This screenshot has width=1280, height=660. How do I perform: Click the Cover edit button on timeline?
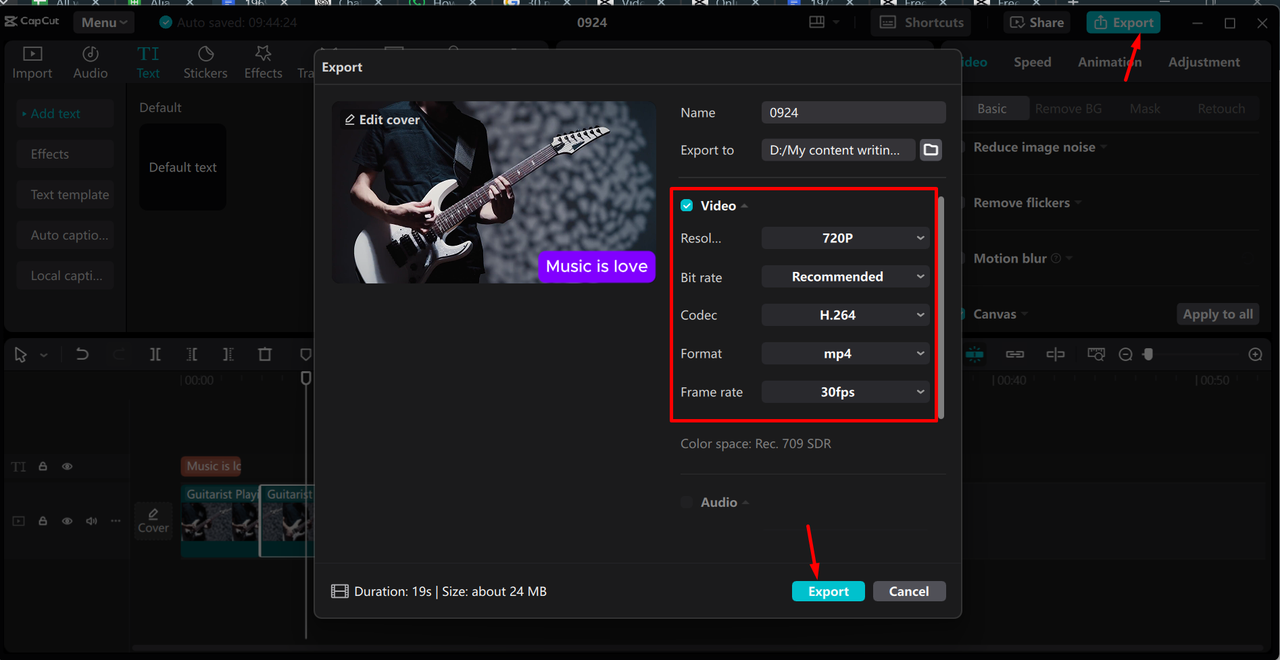point(153,521)
